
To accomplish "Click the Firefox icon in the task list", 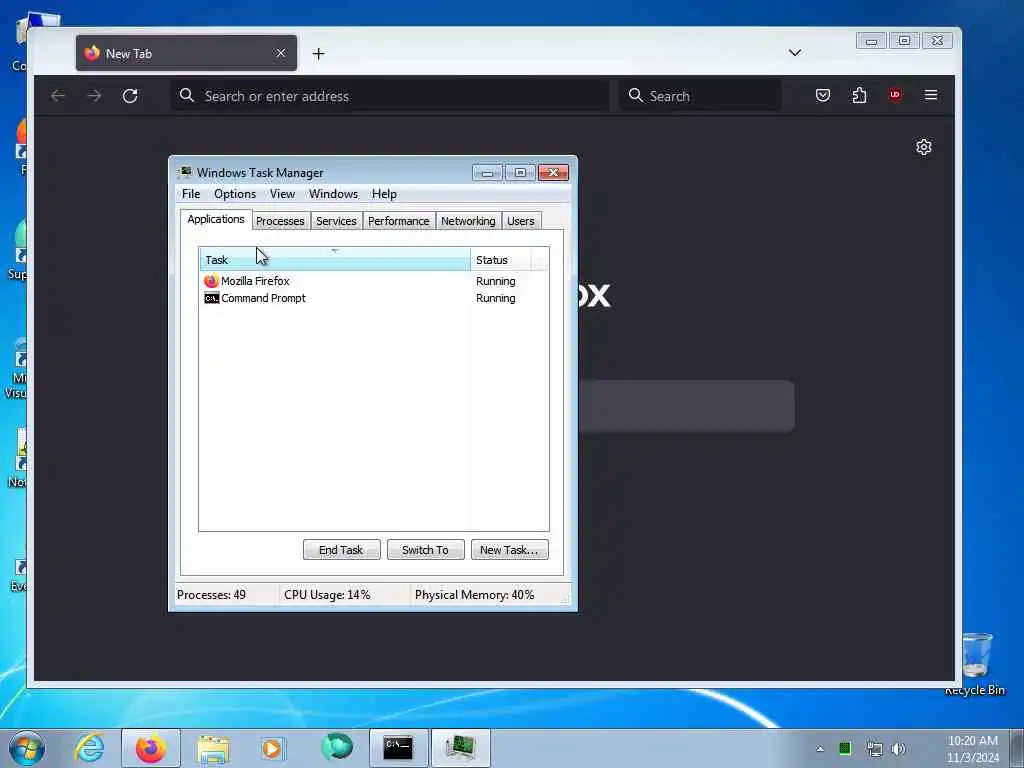I will click(x=211, y=281).
